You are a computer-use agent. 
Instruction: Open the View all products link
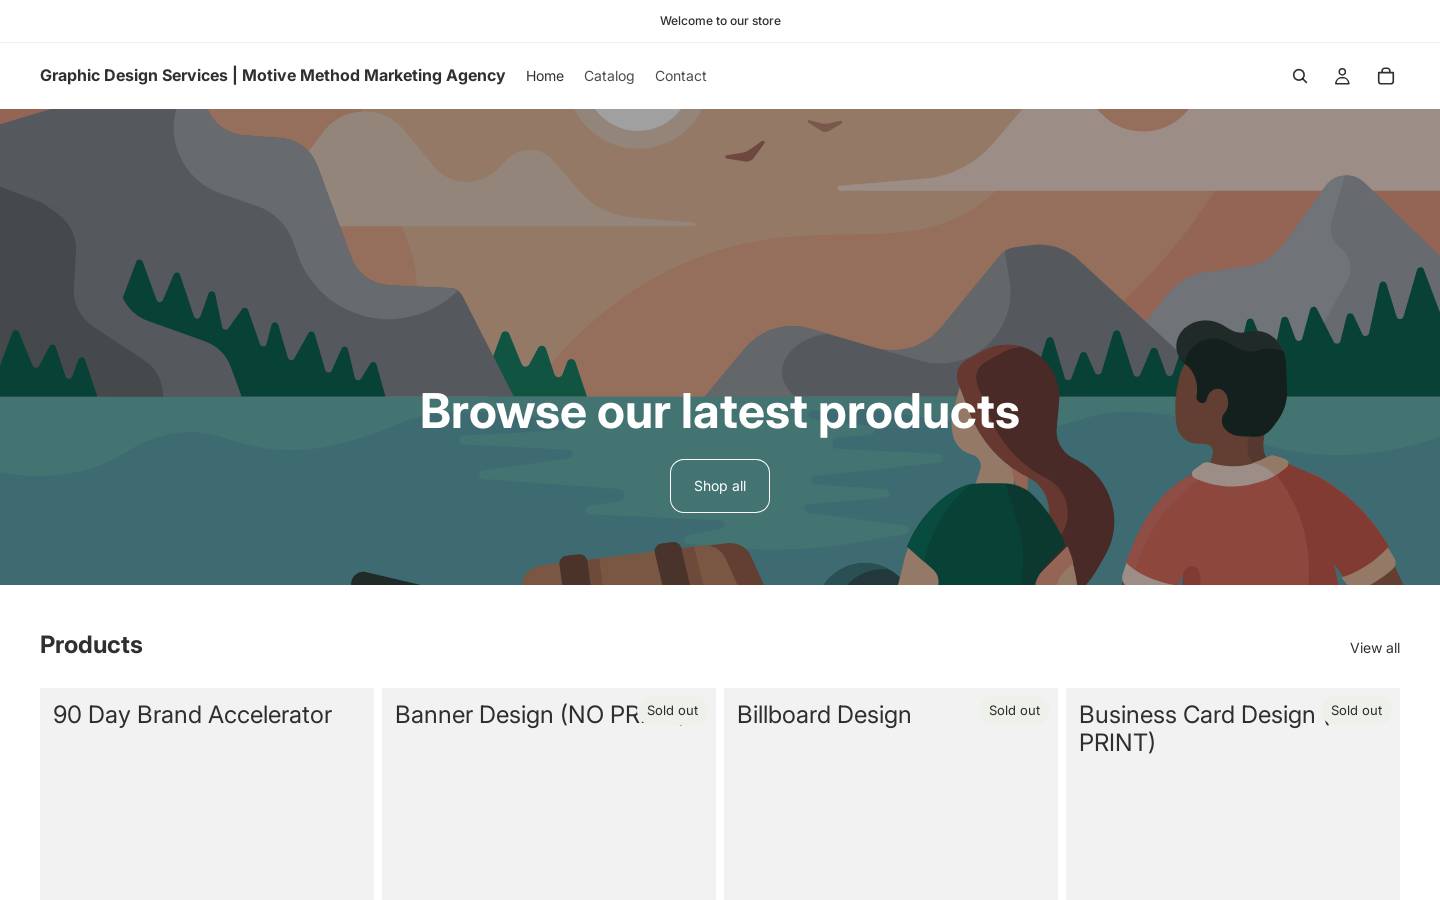click(1375, 648)
